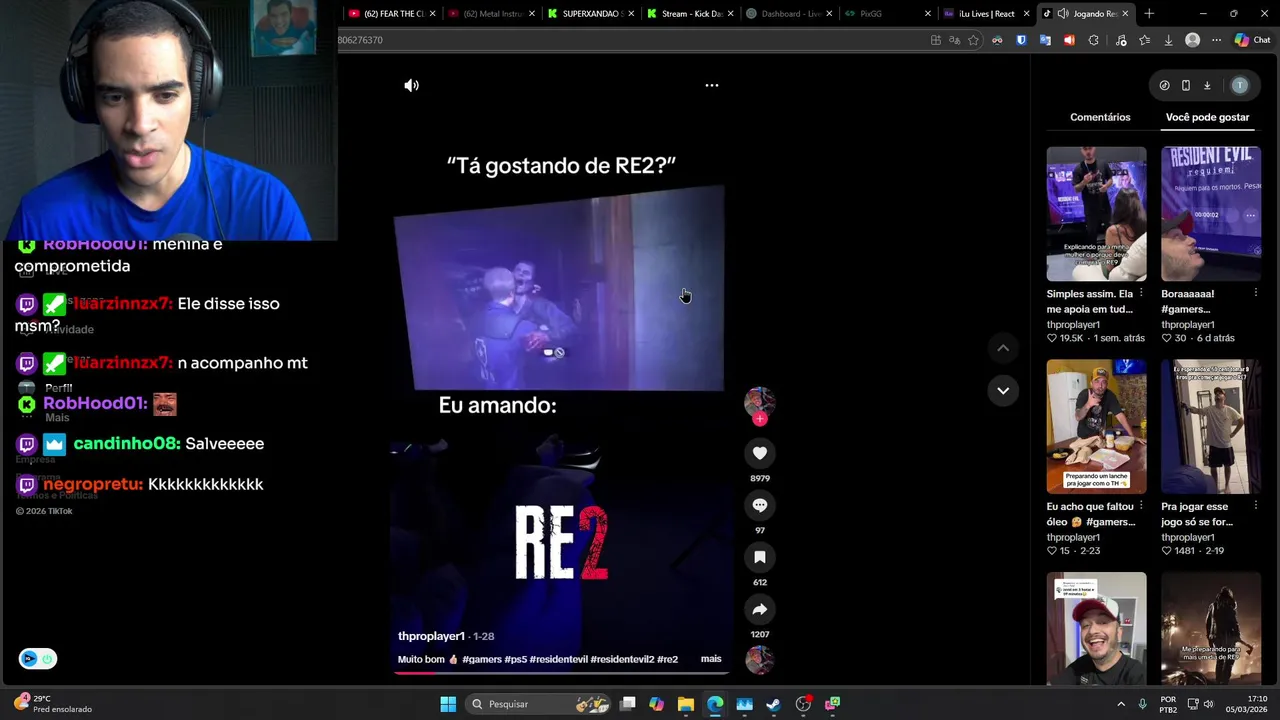Open Bitwarden shield extension icon
Screen dimensions: 1280x720
pos(1021,40)
